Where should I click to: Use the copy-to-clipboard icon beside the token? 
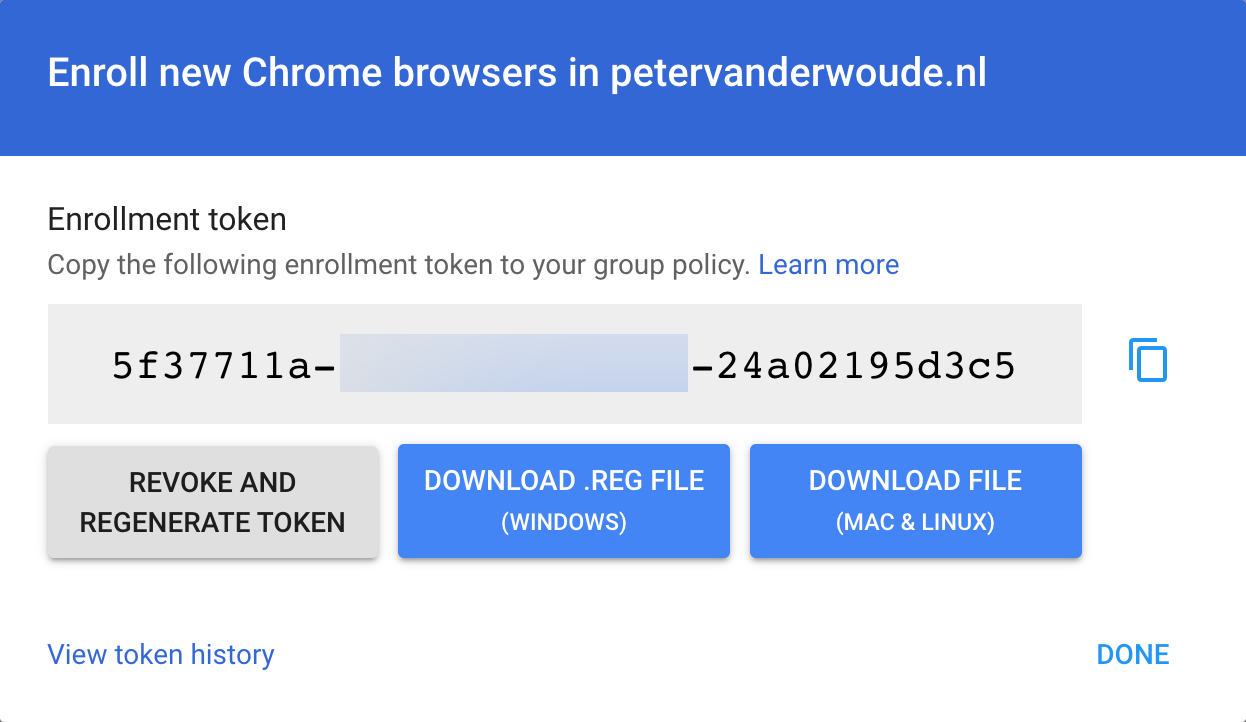click(x=1148, y=361)
